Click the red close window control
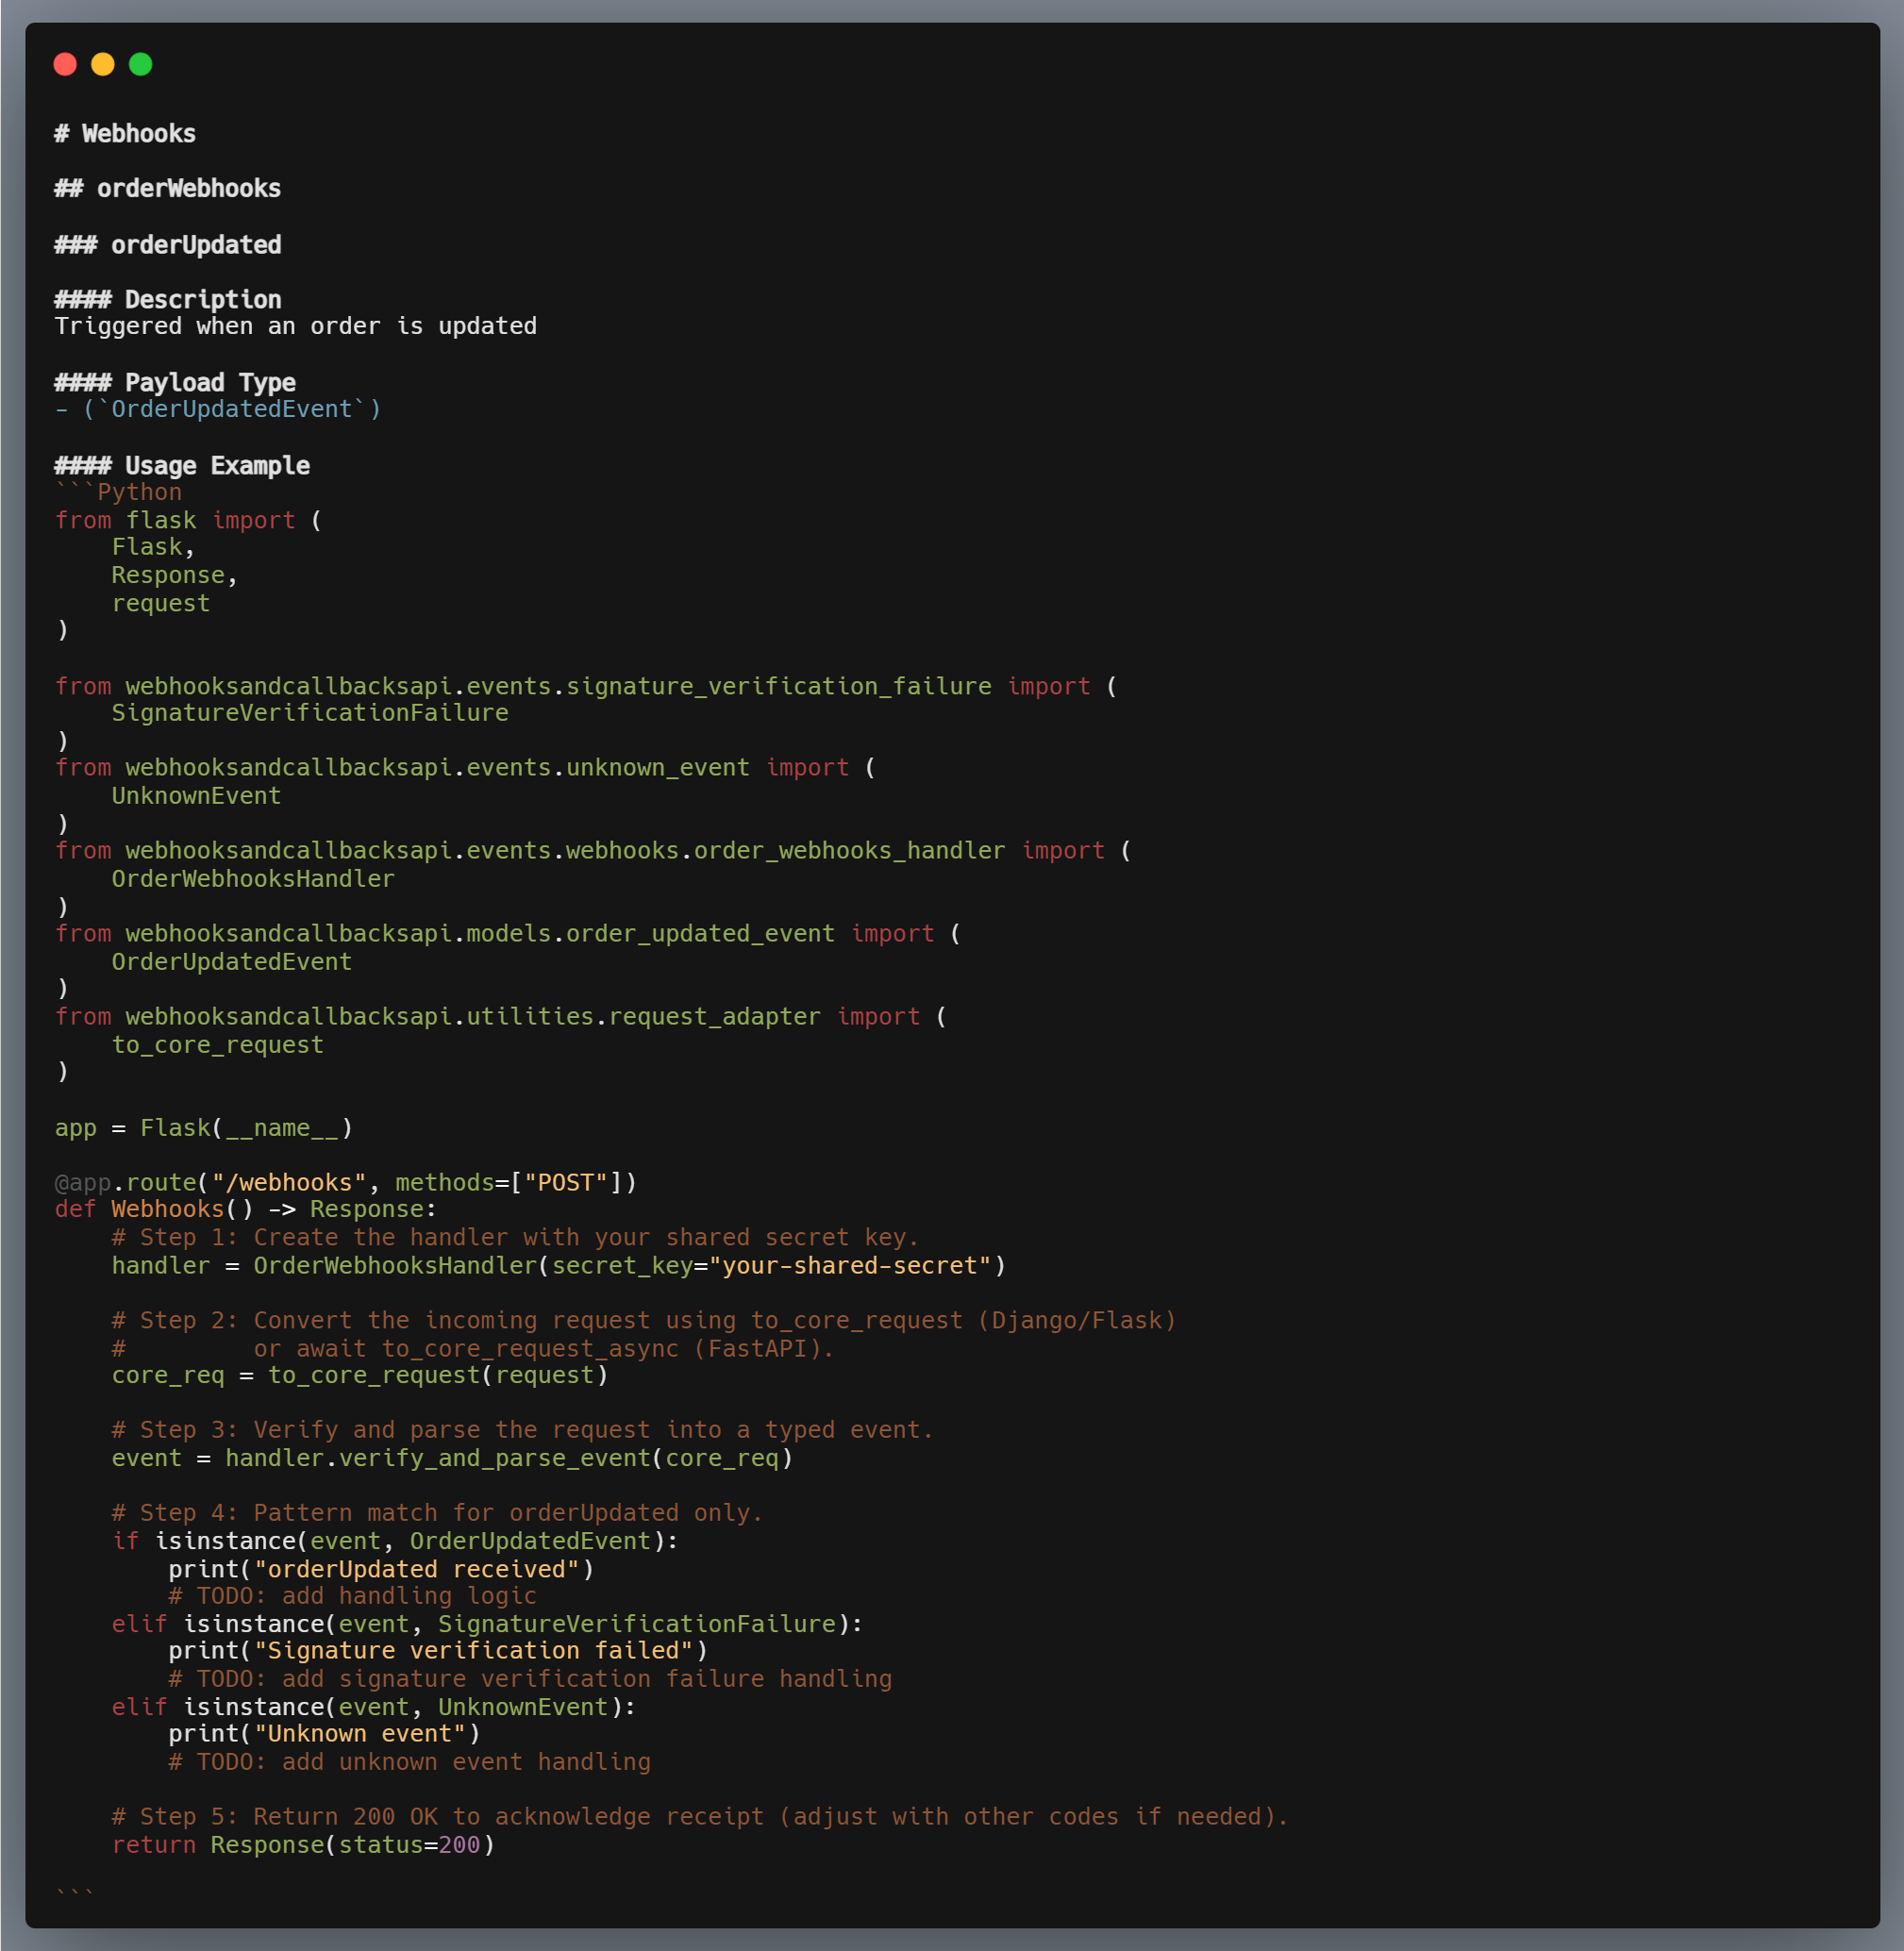The width and height of the screenshot is (1904, 1951). [x=66, y=63]
